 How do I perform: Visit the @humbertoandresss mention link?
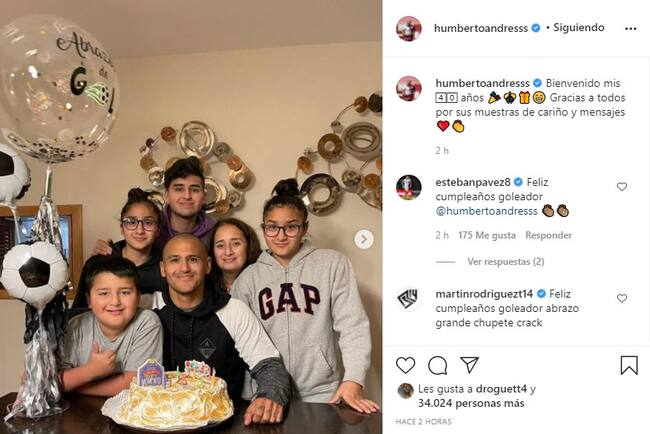487,211
